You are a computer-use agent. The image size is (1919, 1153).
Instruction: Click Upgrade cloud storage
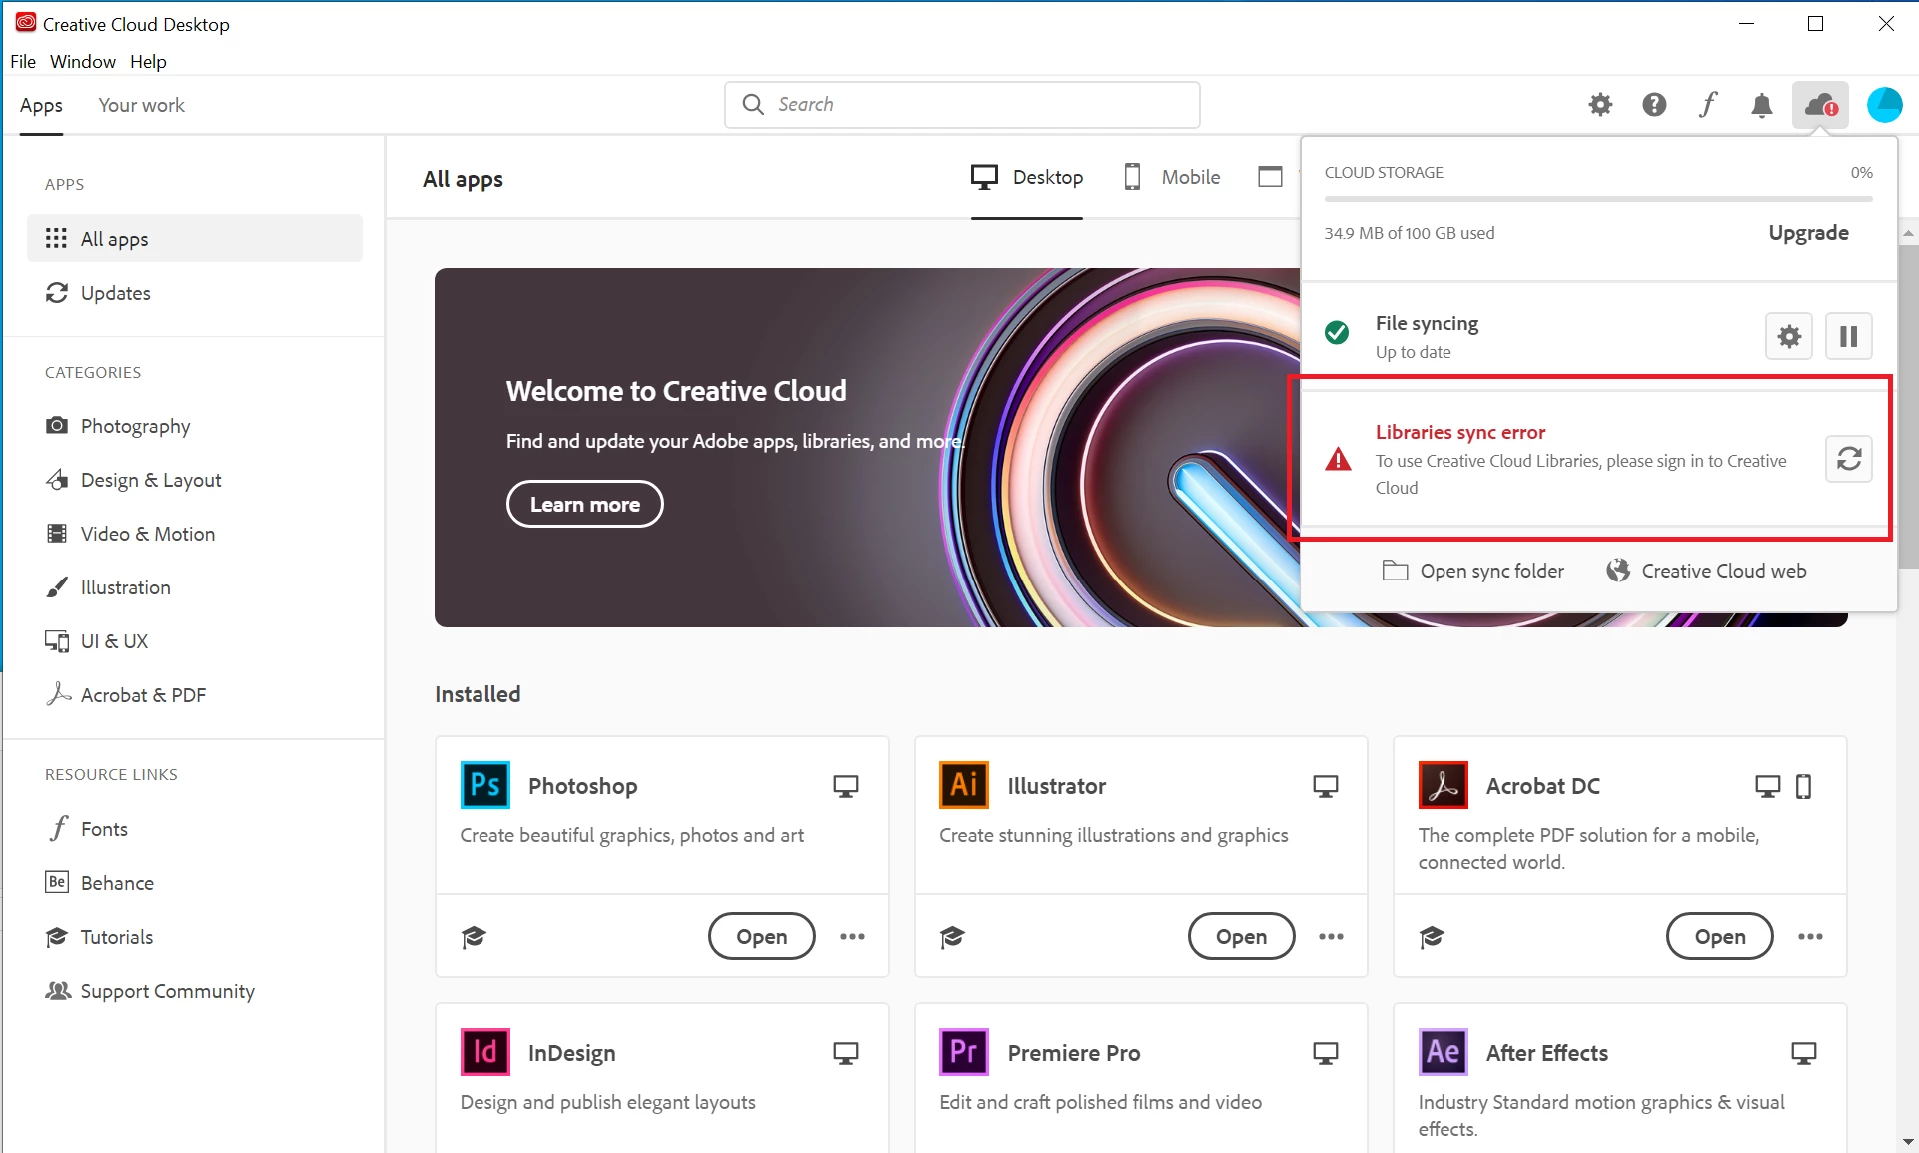pyautogui.click(x=1808, y=233)
